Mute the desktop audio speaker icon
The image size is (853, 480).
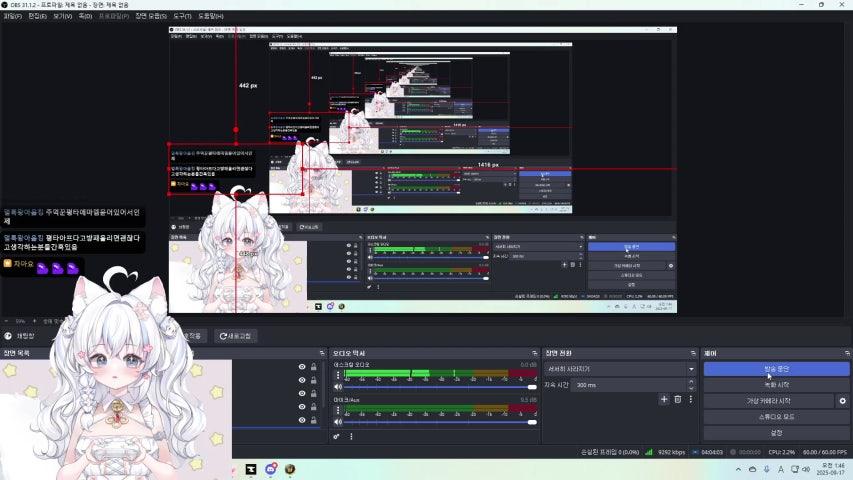(338, 387)
